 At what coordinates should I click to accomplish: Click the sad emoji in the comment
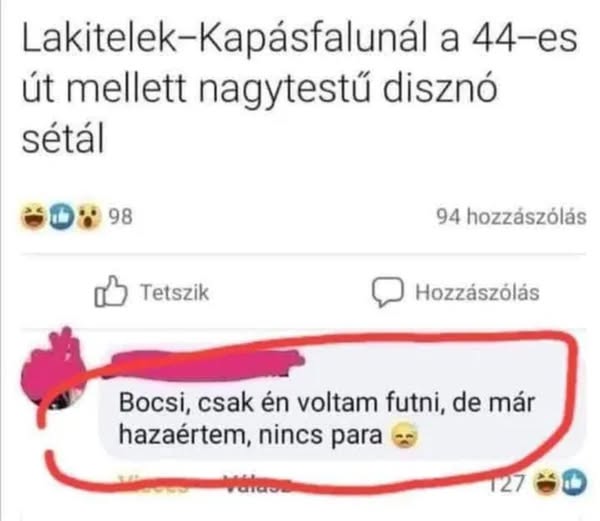(x=405, y=436)
